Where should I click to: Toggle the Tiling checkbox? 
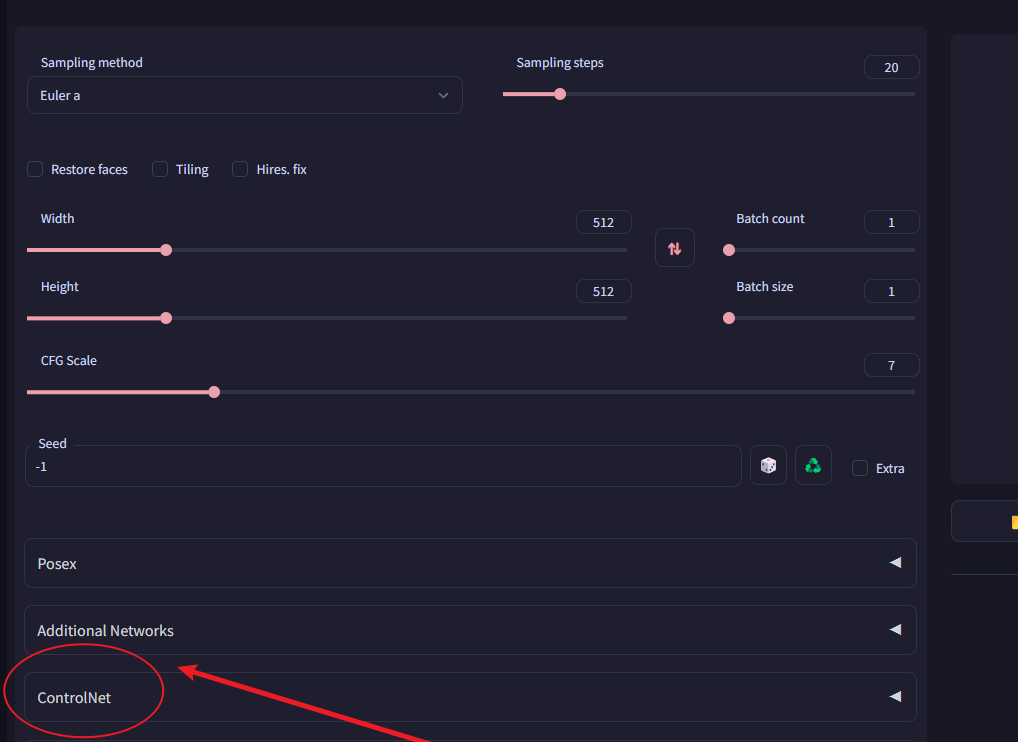[x=160, y=169]
